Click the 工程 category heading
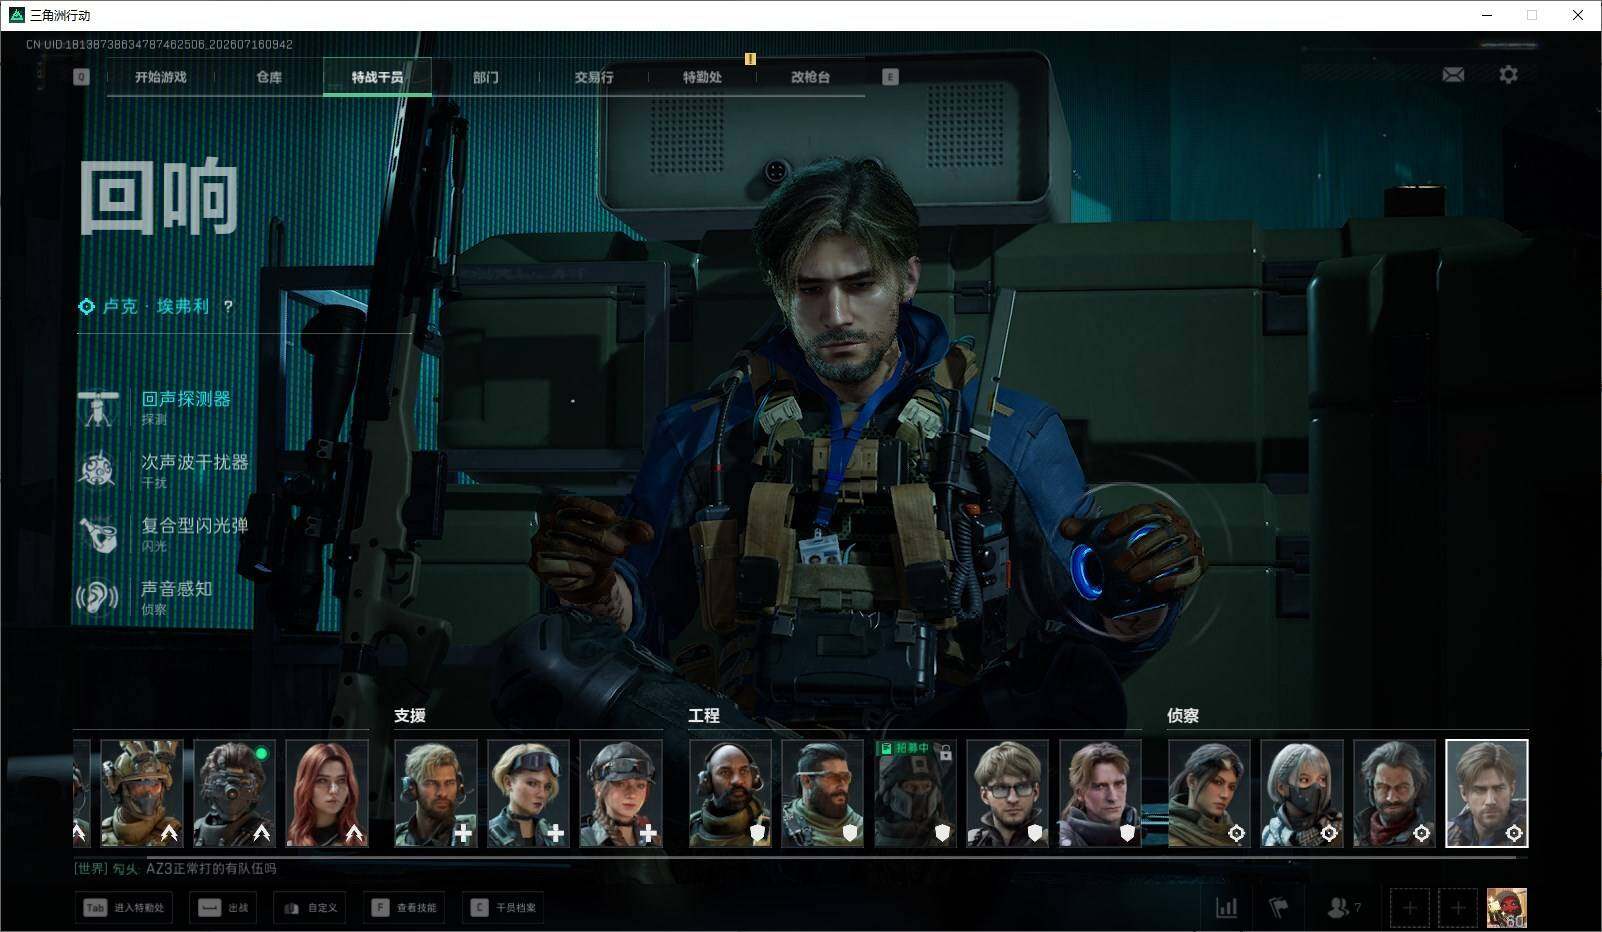 click(x=704, y=715)
